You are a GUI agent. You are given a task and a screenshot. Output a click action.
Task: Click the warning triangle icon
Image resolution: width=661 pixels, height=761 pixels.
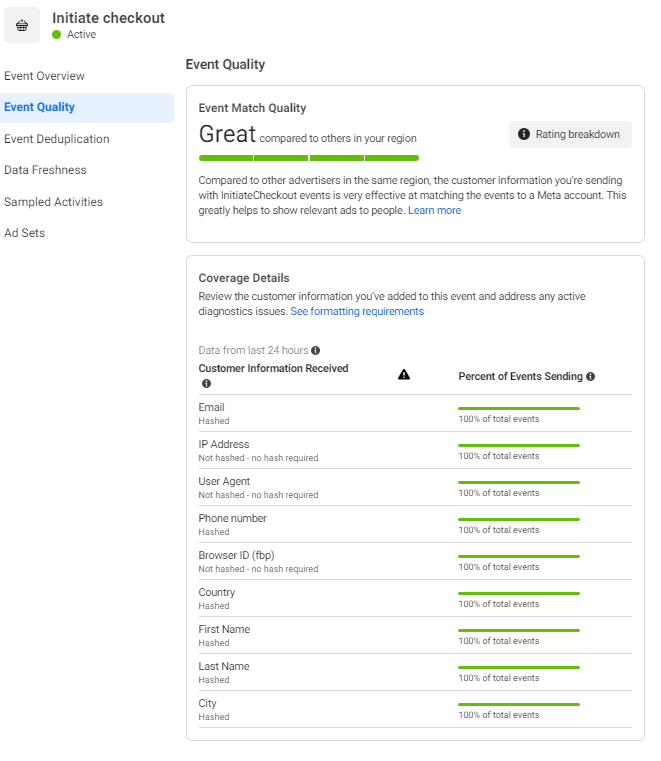click(x=404, y=374)
